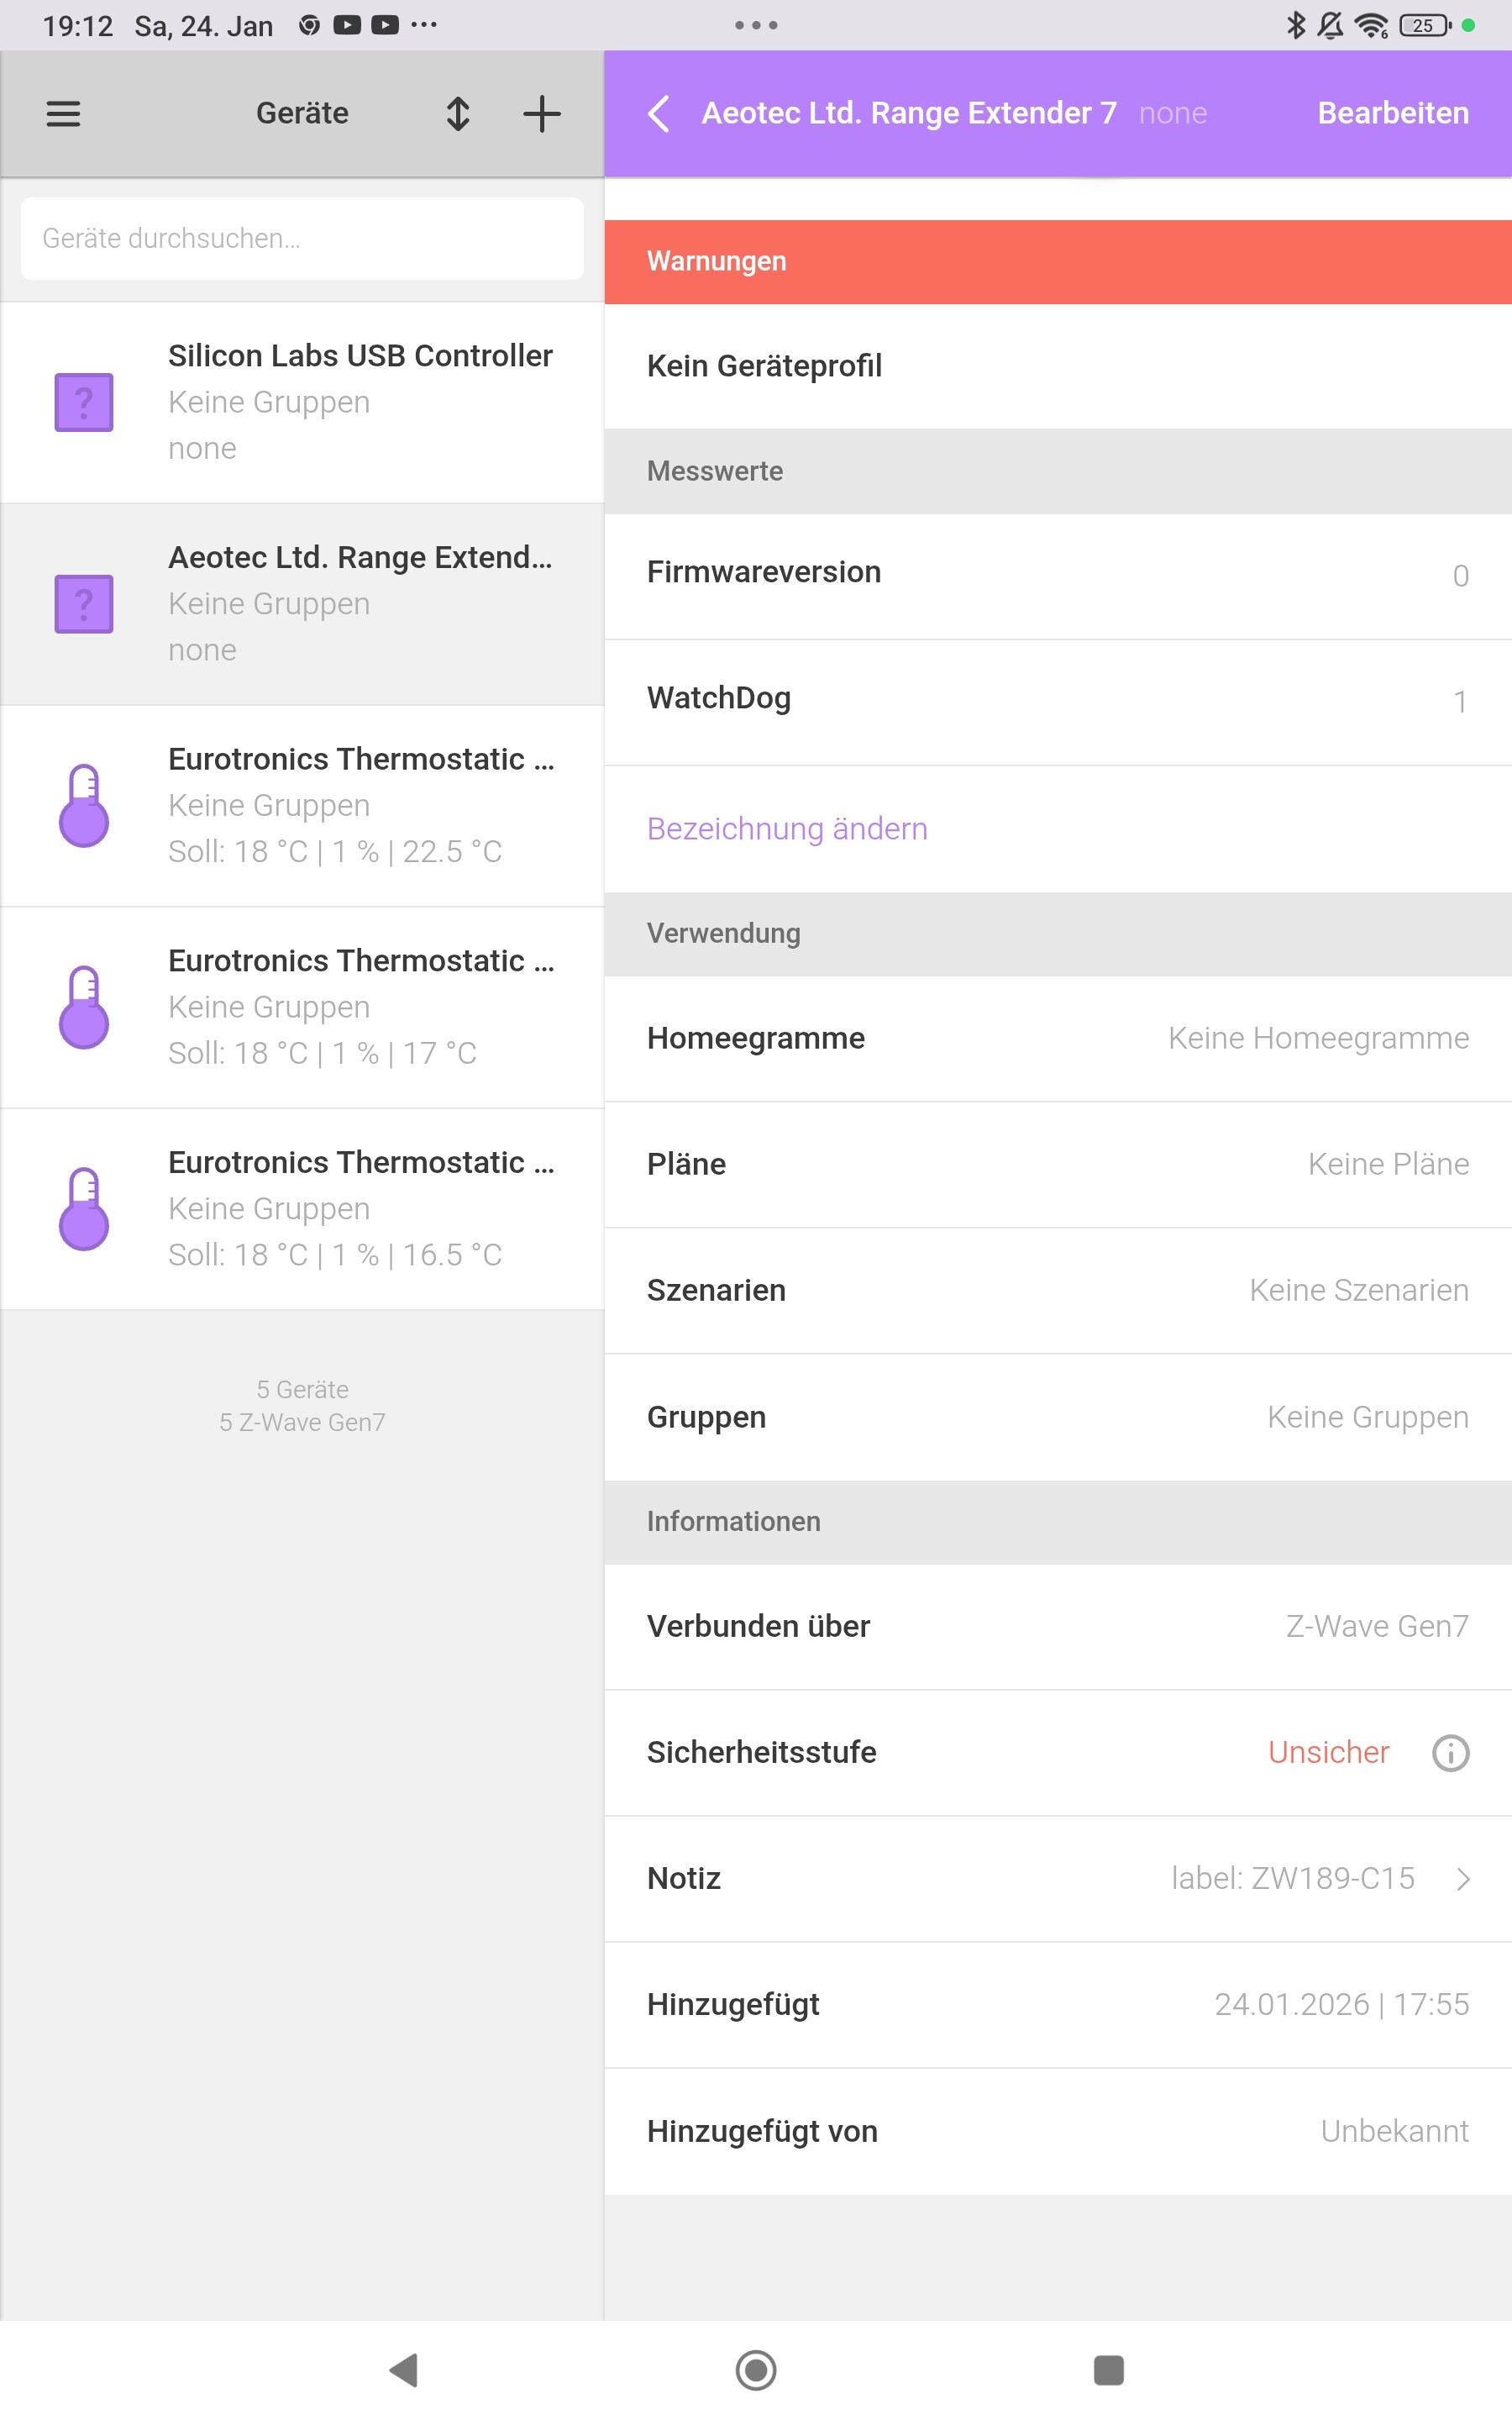The width and height of the screenshot is (1512, 2420).
Task: Tap thermometer icon of 16.5 °C thermostat
Action: click(x=84, y=1208)
